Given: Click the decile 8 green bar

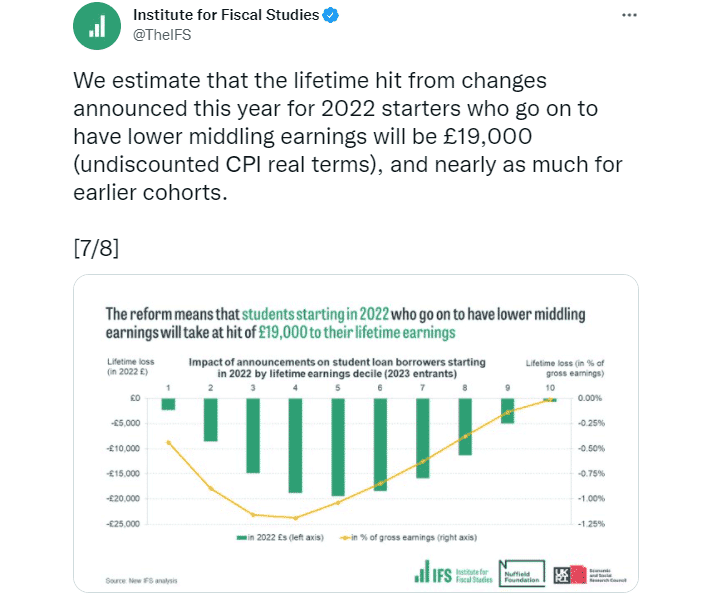Looking at the screenshot, I should [x=465, y=427].
